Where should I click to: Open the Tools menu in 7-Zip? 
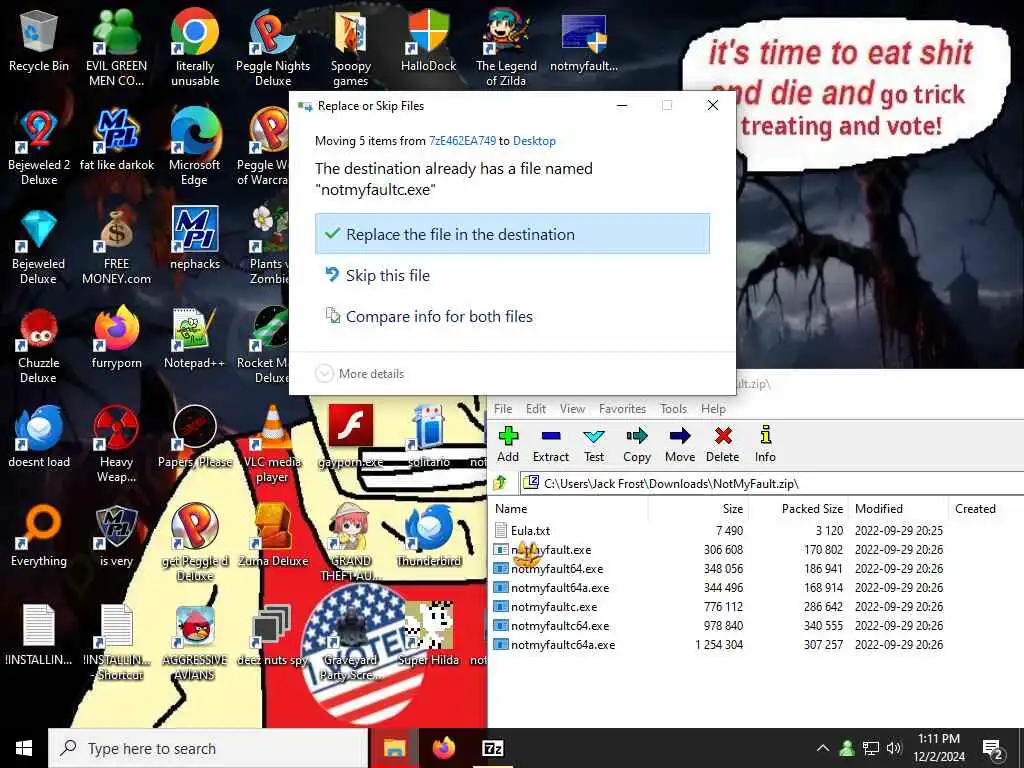tap(673, 409)
